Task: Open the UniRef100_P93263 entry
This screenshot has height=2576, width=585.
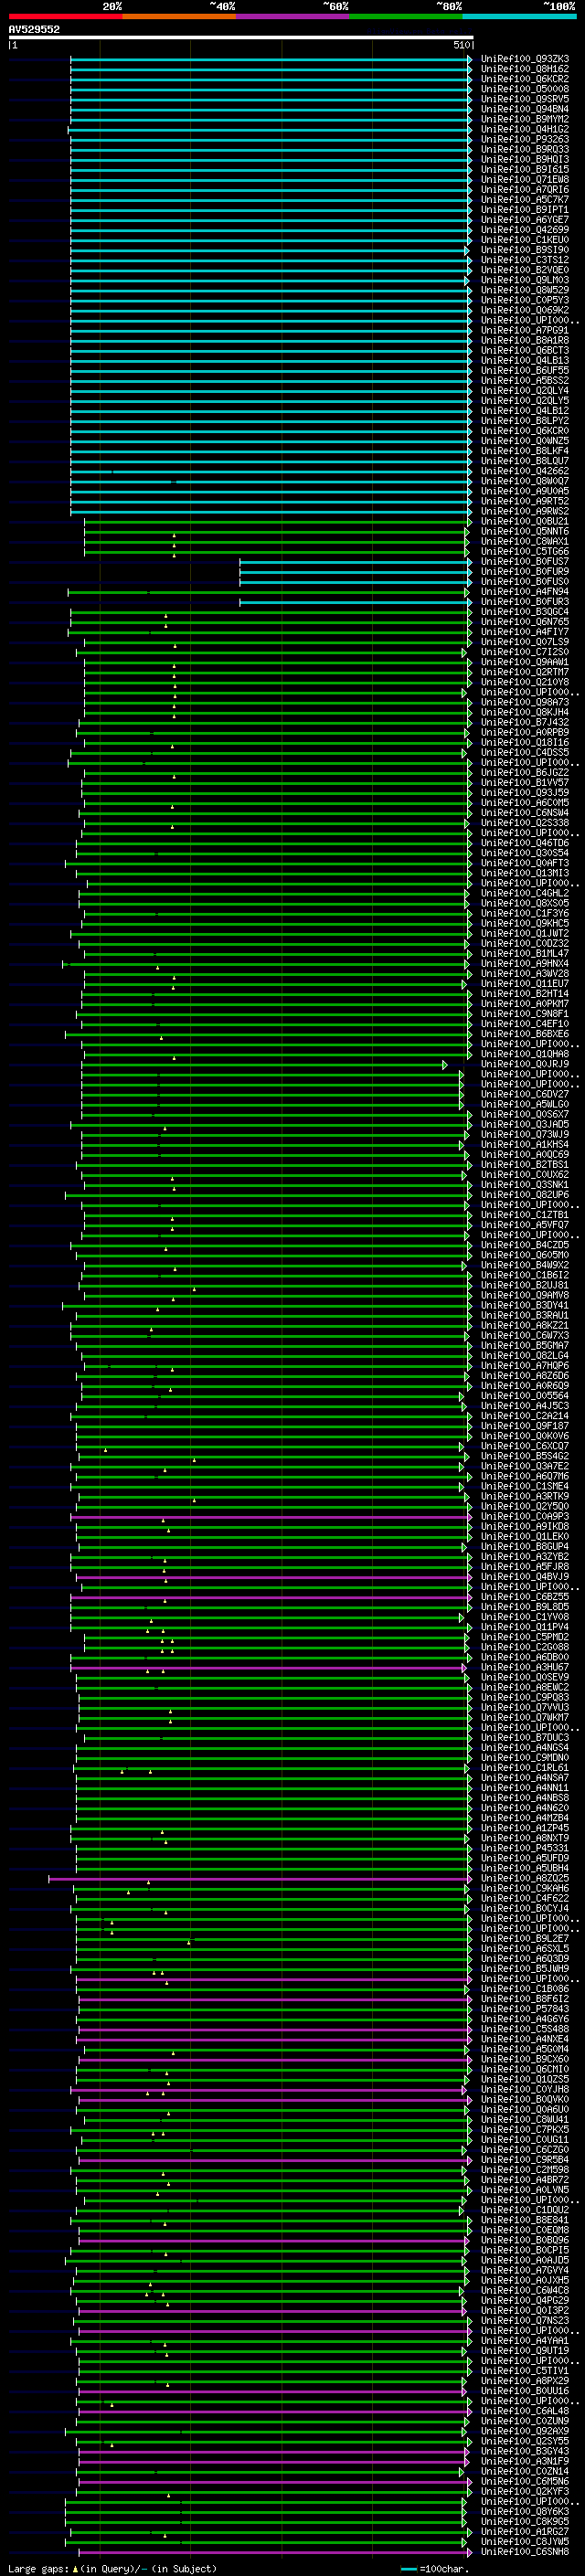Action: (x=525, y=139)
